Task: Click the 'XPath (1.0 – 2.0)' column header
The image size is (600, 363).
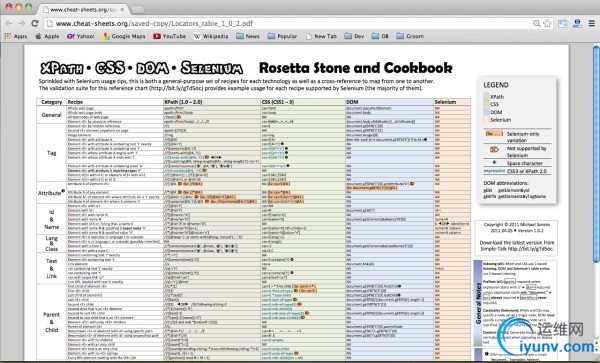Action: [x=211, y=102]
